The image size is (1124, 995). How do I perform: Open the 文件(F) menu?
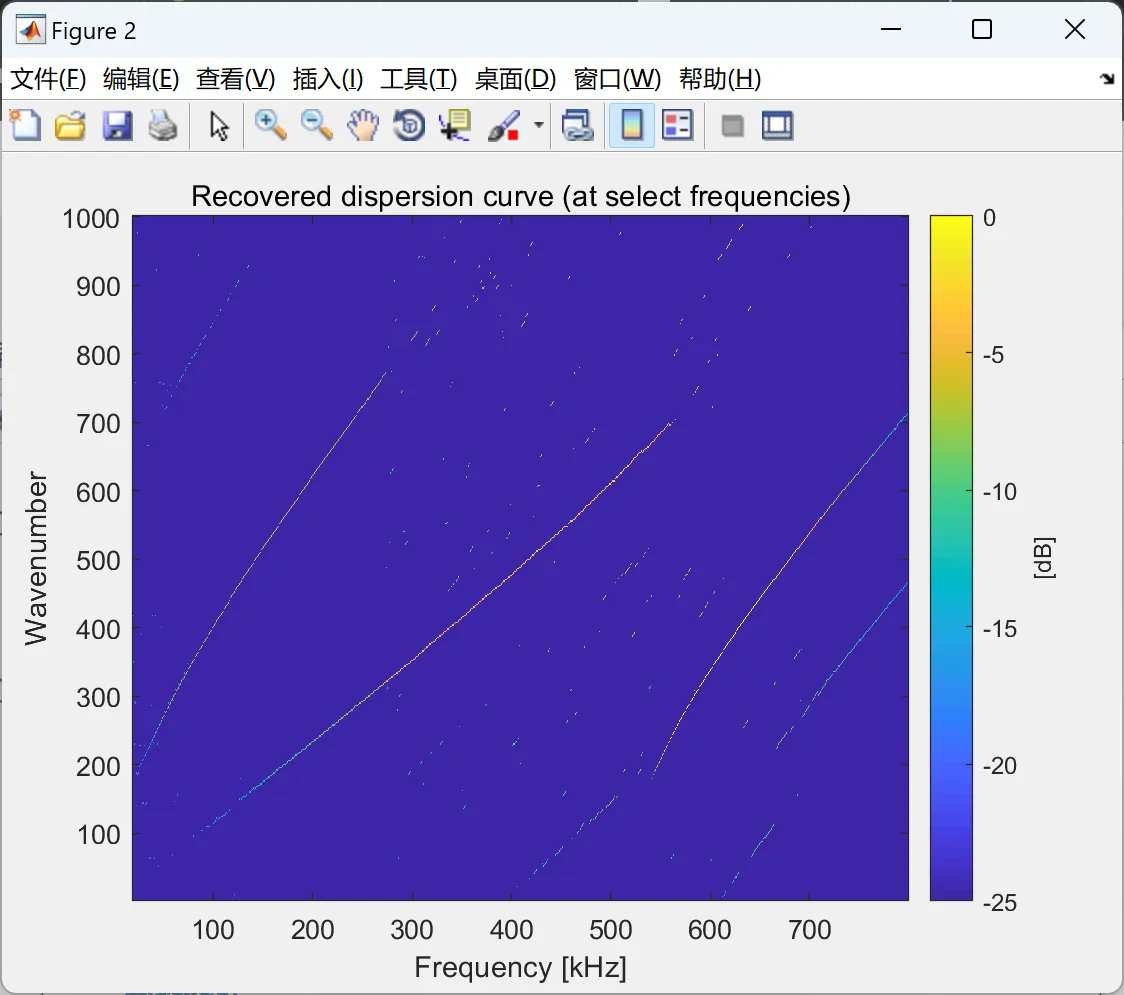pos(48,79)
